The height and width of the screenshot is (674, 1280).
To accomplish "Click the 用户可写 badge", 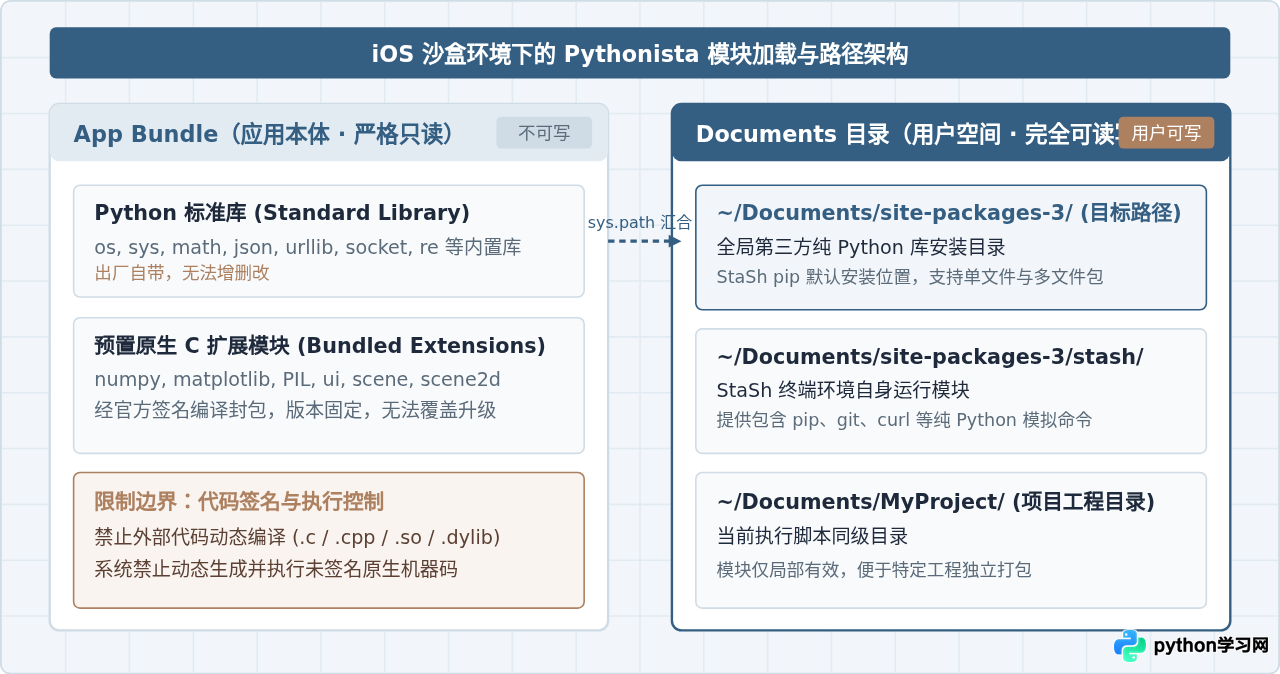I will 1166,133.
